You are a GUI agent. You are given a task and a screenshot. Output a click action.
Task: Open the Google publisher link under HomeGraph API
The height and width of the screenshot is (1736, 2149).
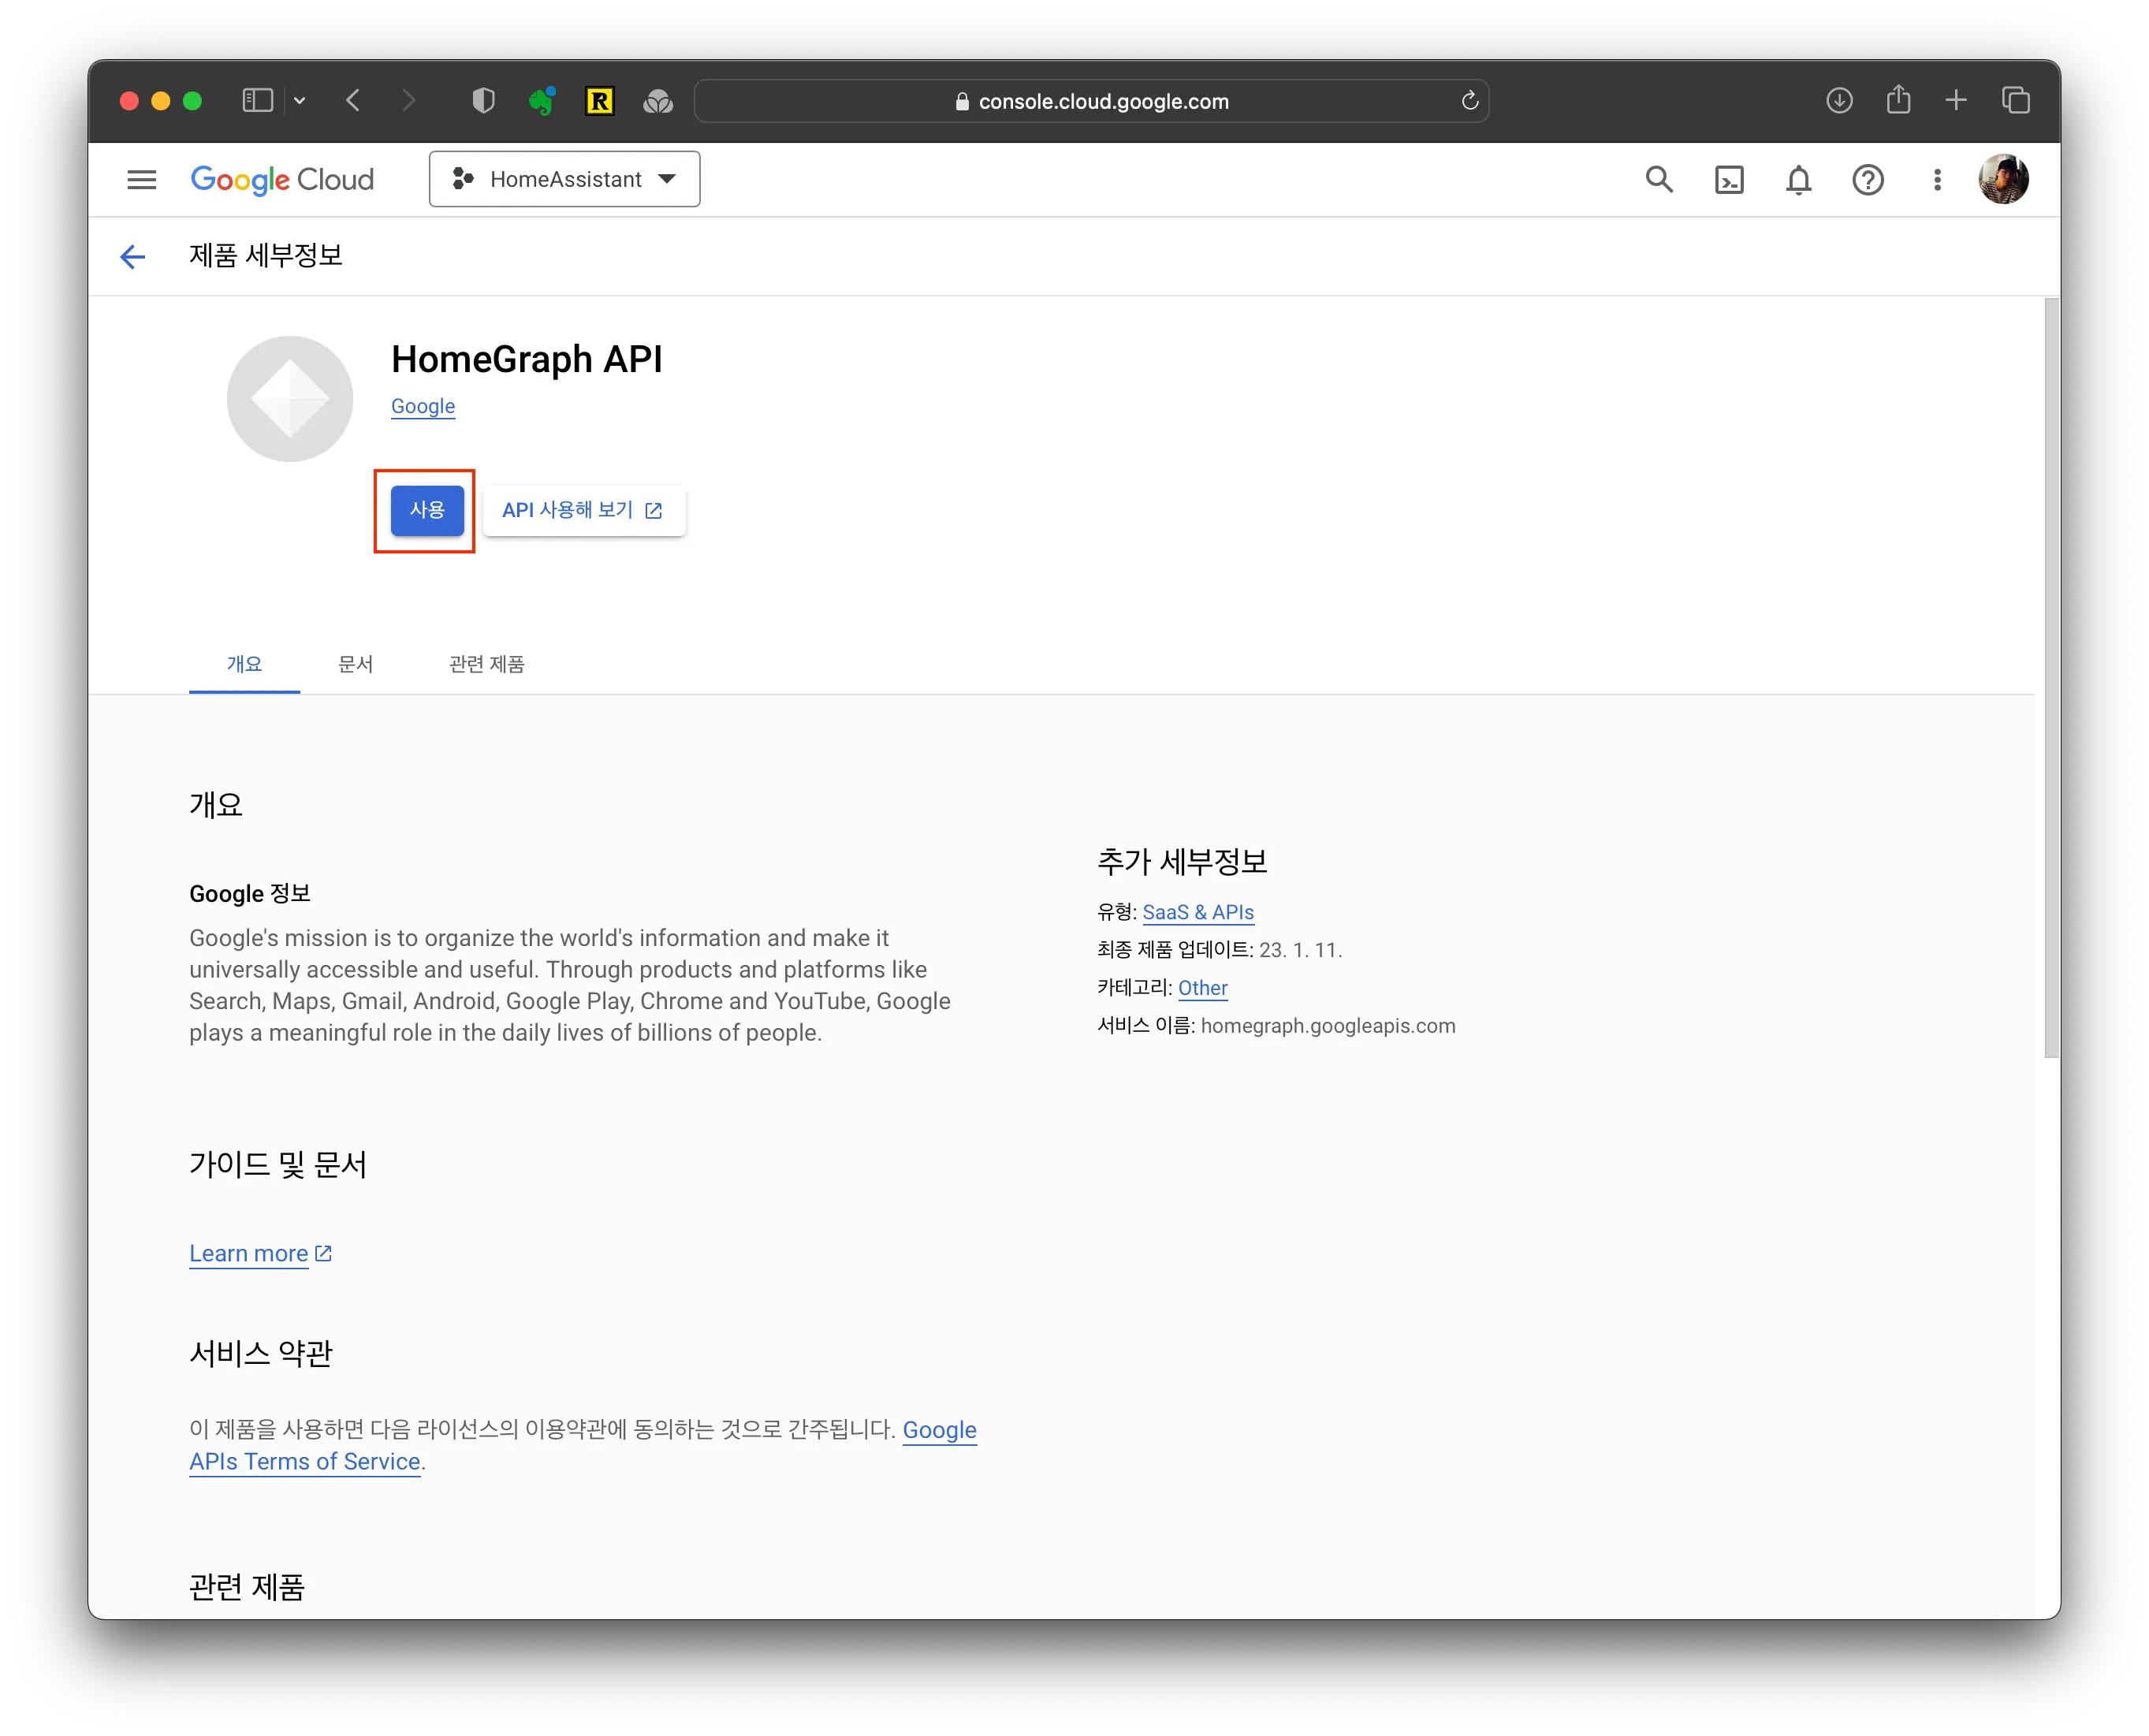(x=423, y=406)
